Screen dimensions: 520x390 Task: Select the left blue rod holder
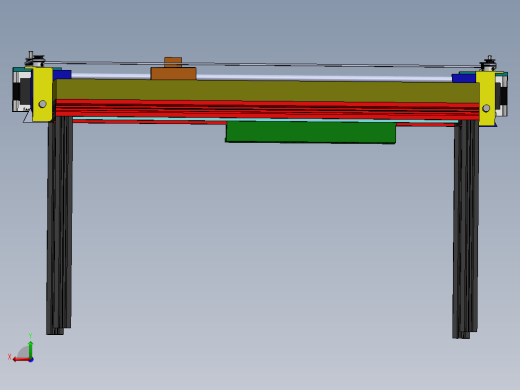pos(62,74)
